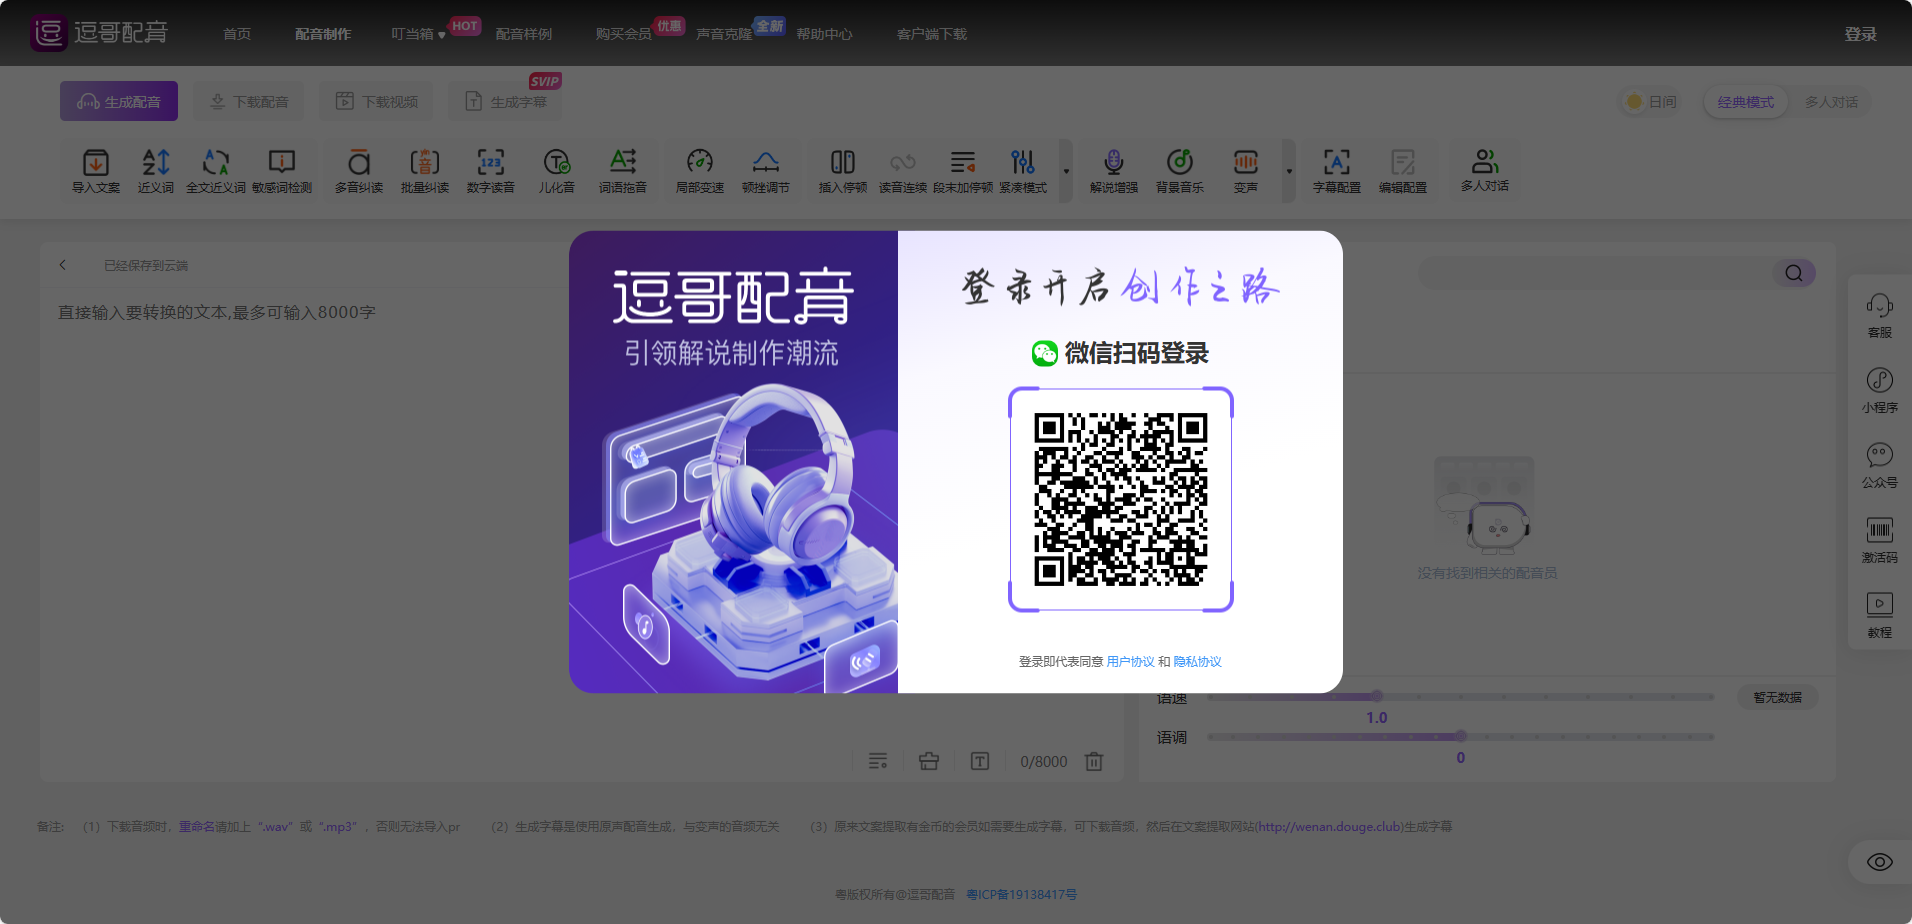Select the 全文近义词 full-text synonym tool
The width and height of the screenshot is (1912, 924).
tap(216, 170)
